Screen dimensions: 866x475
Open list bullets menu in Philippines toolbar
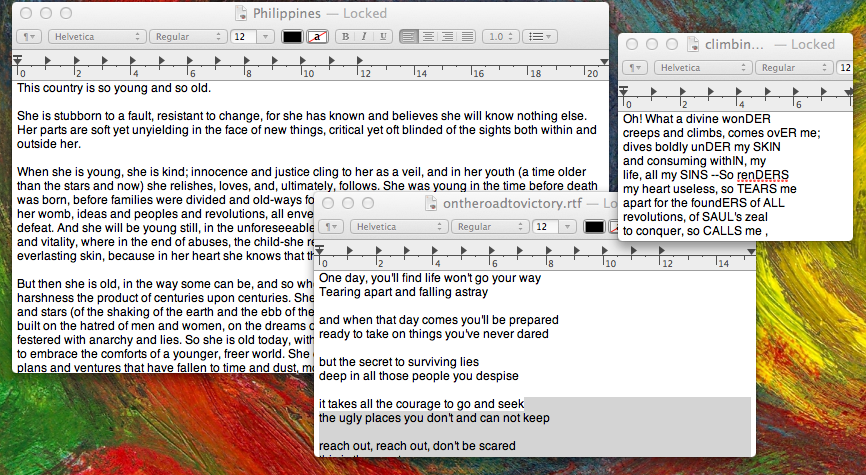point(541,37)
